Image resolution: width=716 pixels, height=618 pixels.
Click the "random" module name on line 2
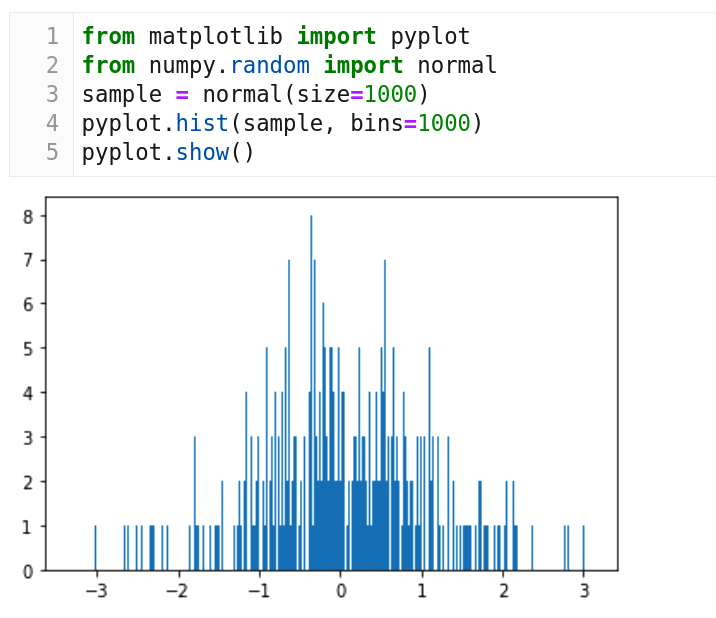coord(269,66)
